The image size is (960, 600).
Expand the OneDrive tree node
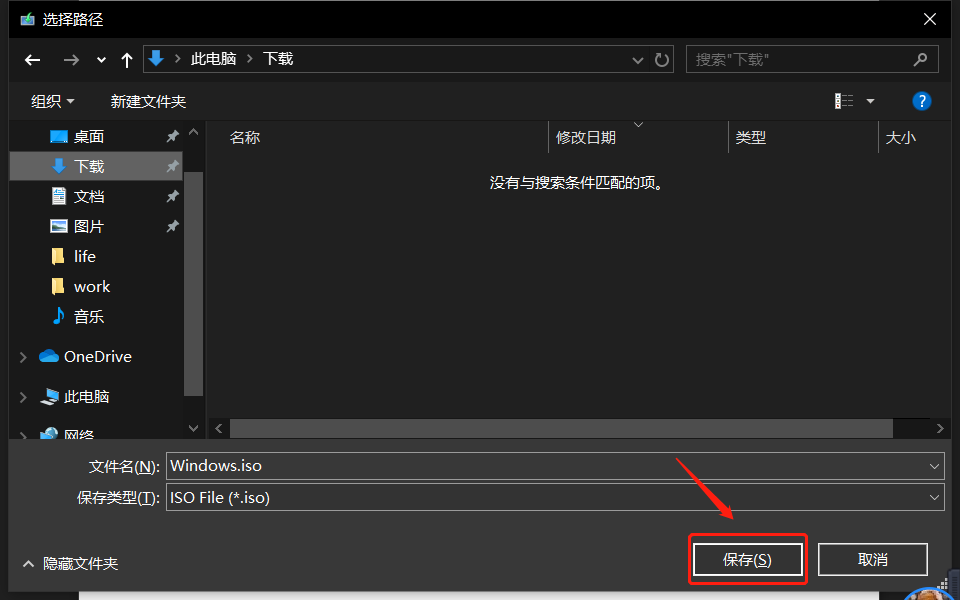coord(23,357)
